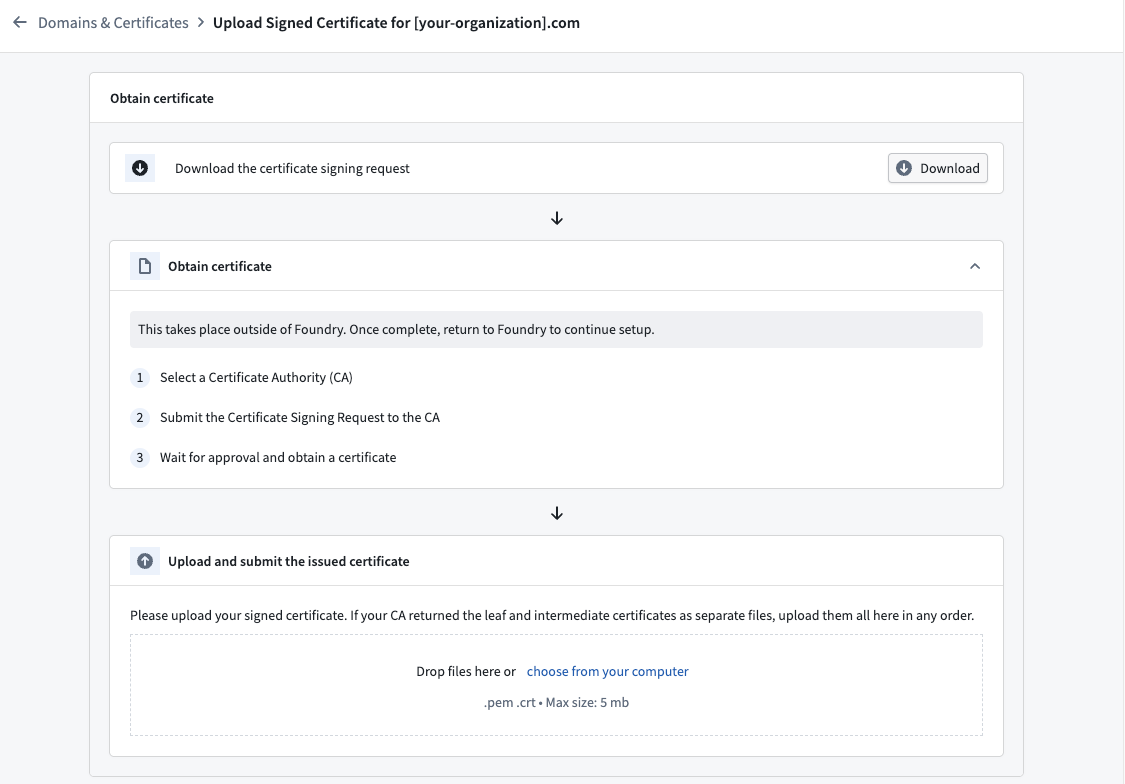Click the document icon beside Obtain certificate
This screenshot has width=1125, height=784.
pos(145,266)
